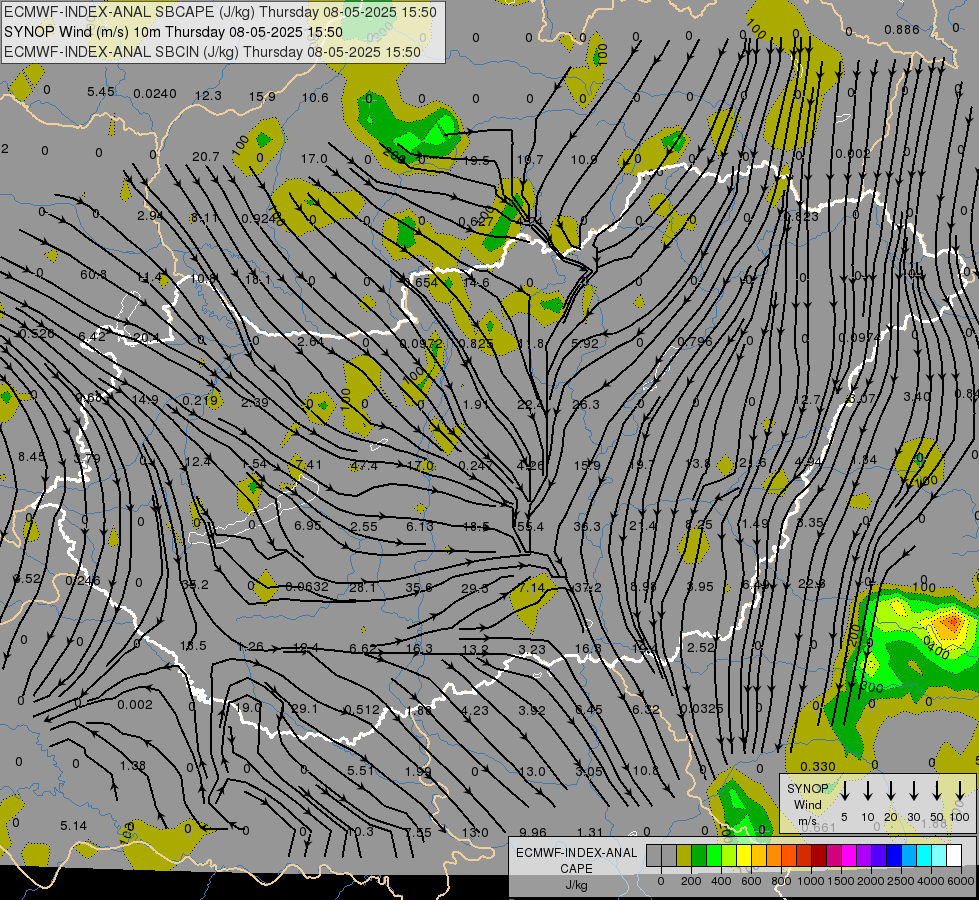Click the 0.0240 value on the map
The image size is (979, 900).
click(155, 94)
